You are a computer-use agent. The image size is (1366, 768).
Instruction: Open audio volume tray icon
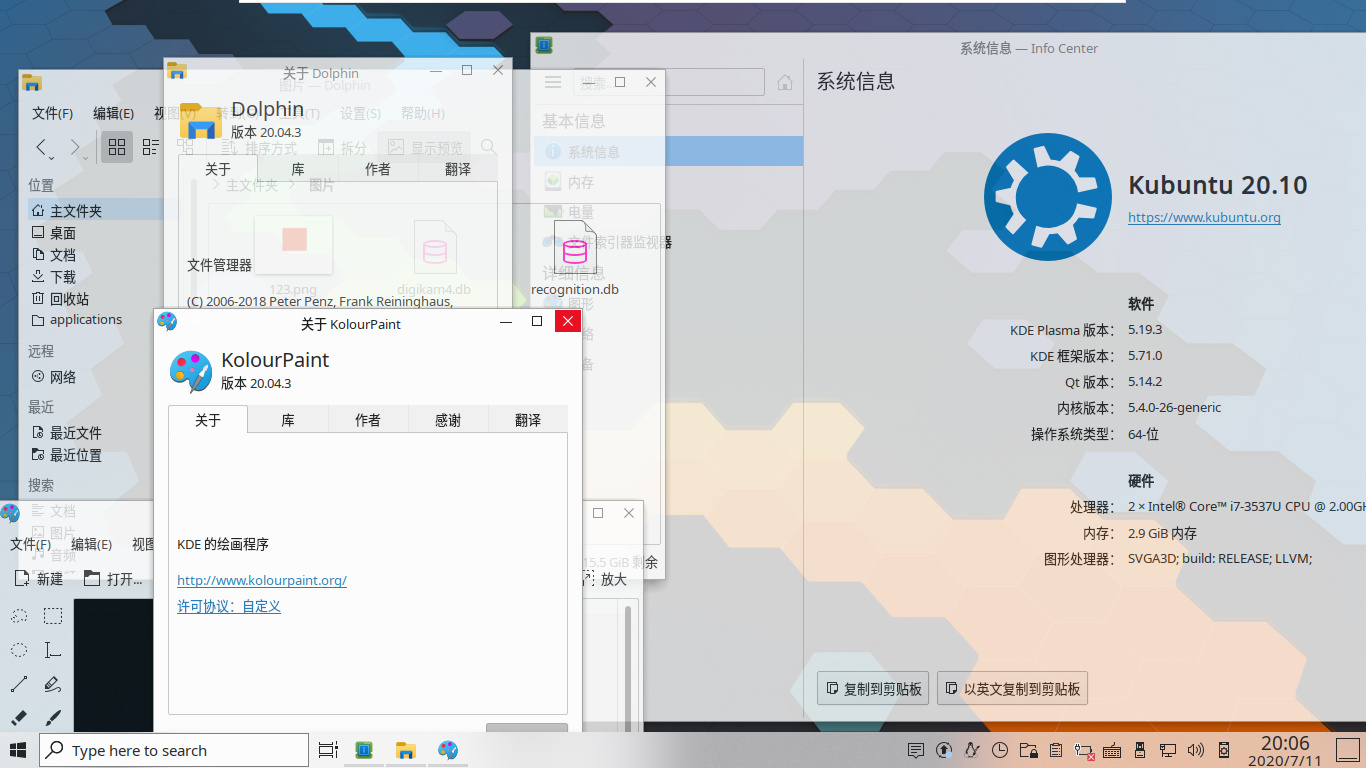tap(1195, 750)
